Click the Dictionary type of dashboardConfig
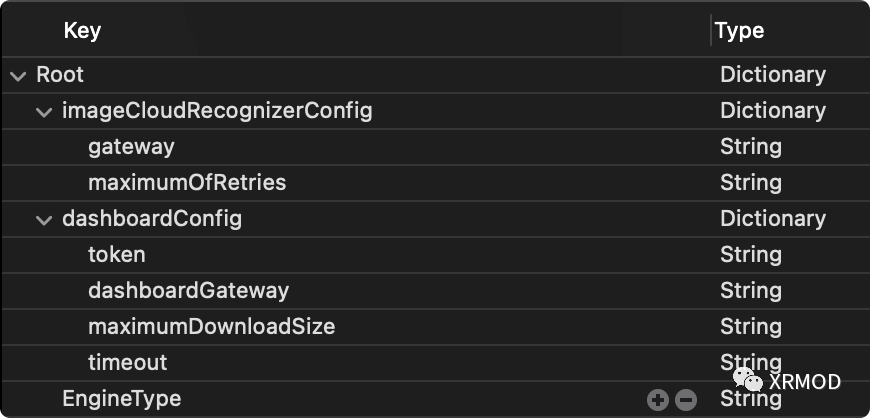 coord(773,219)
